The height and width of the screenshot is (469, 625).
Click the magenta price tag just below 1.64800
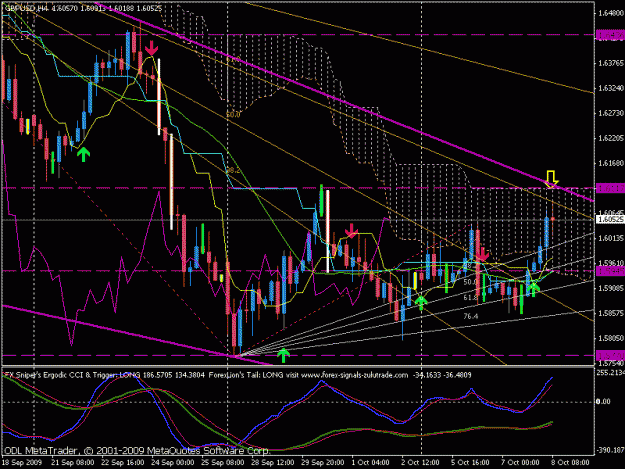[610, 35]
